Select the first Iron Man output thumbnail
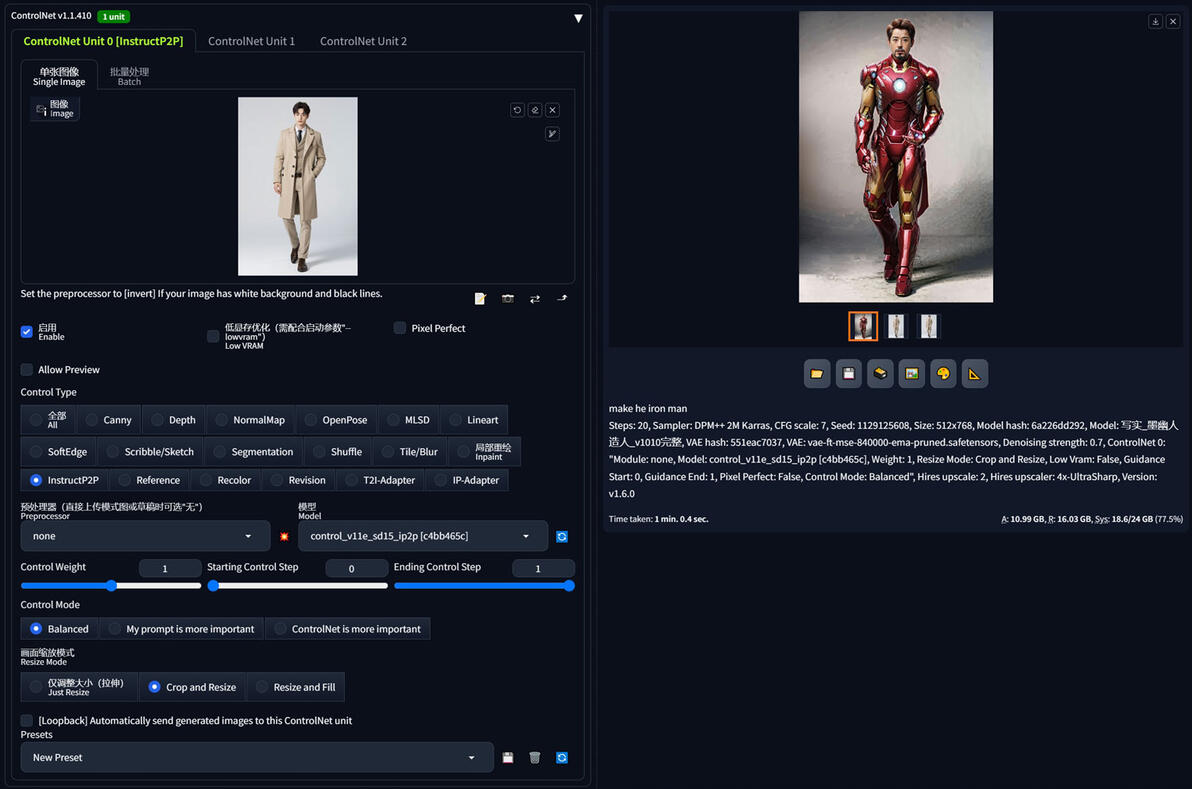The width and height of the screenshot is (1192, 789). [x=863, y=326]
